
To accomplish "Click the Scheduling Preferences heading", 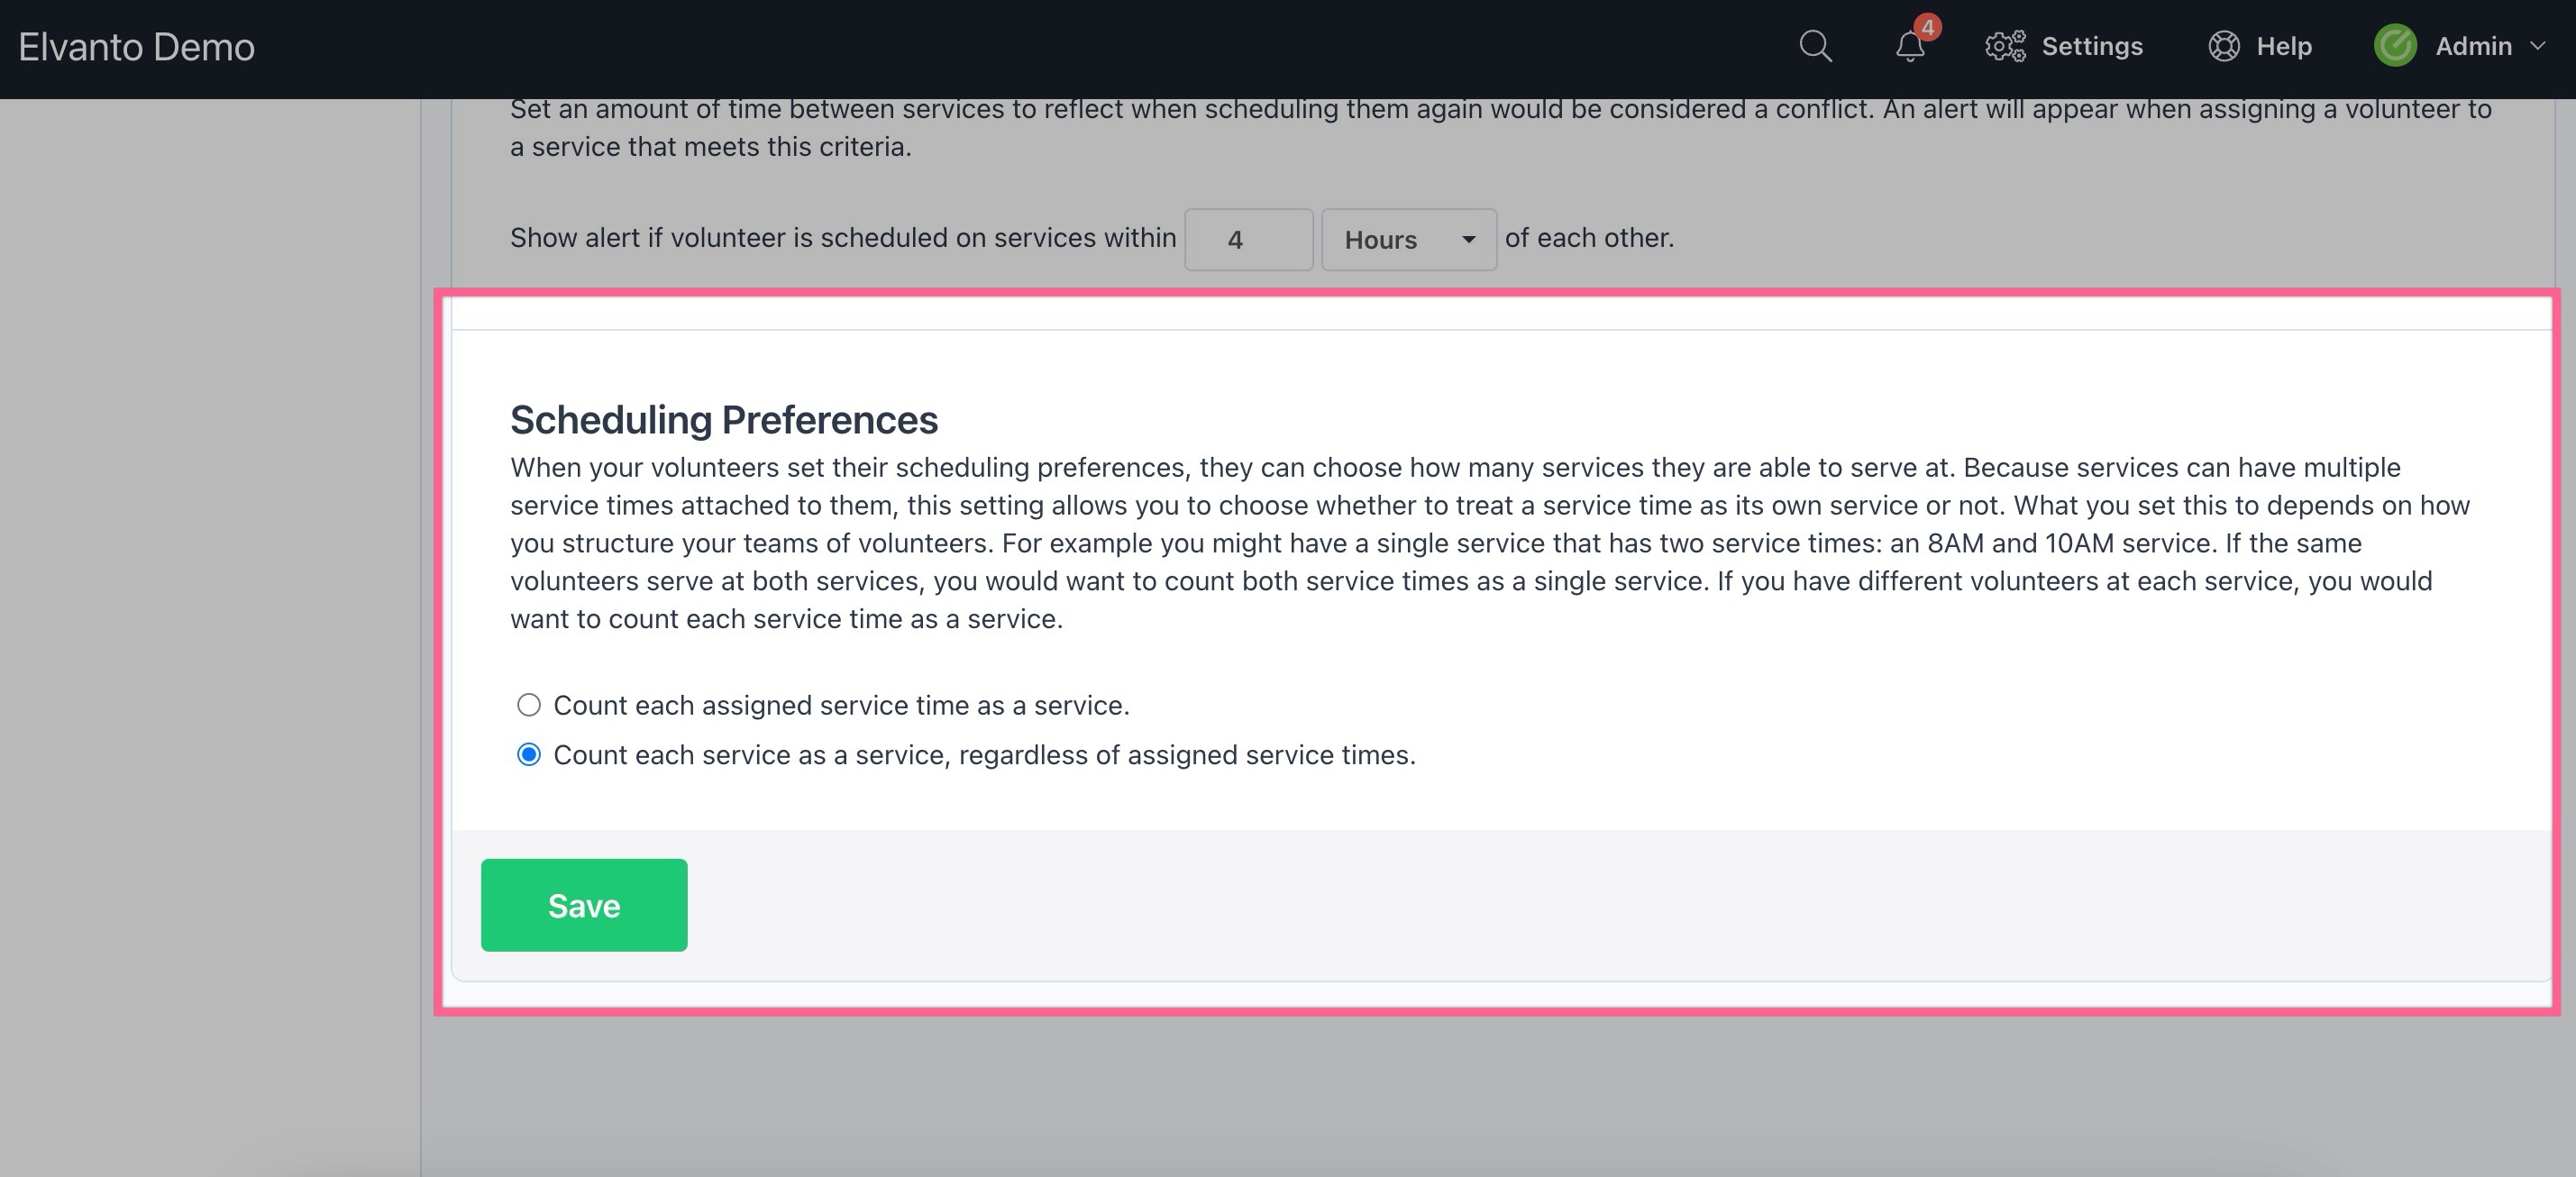I will pos(724,419).
